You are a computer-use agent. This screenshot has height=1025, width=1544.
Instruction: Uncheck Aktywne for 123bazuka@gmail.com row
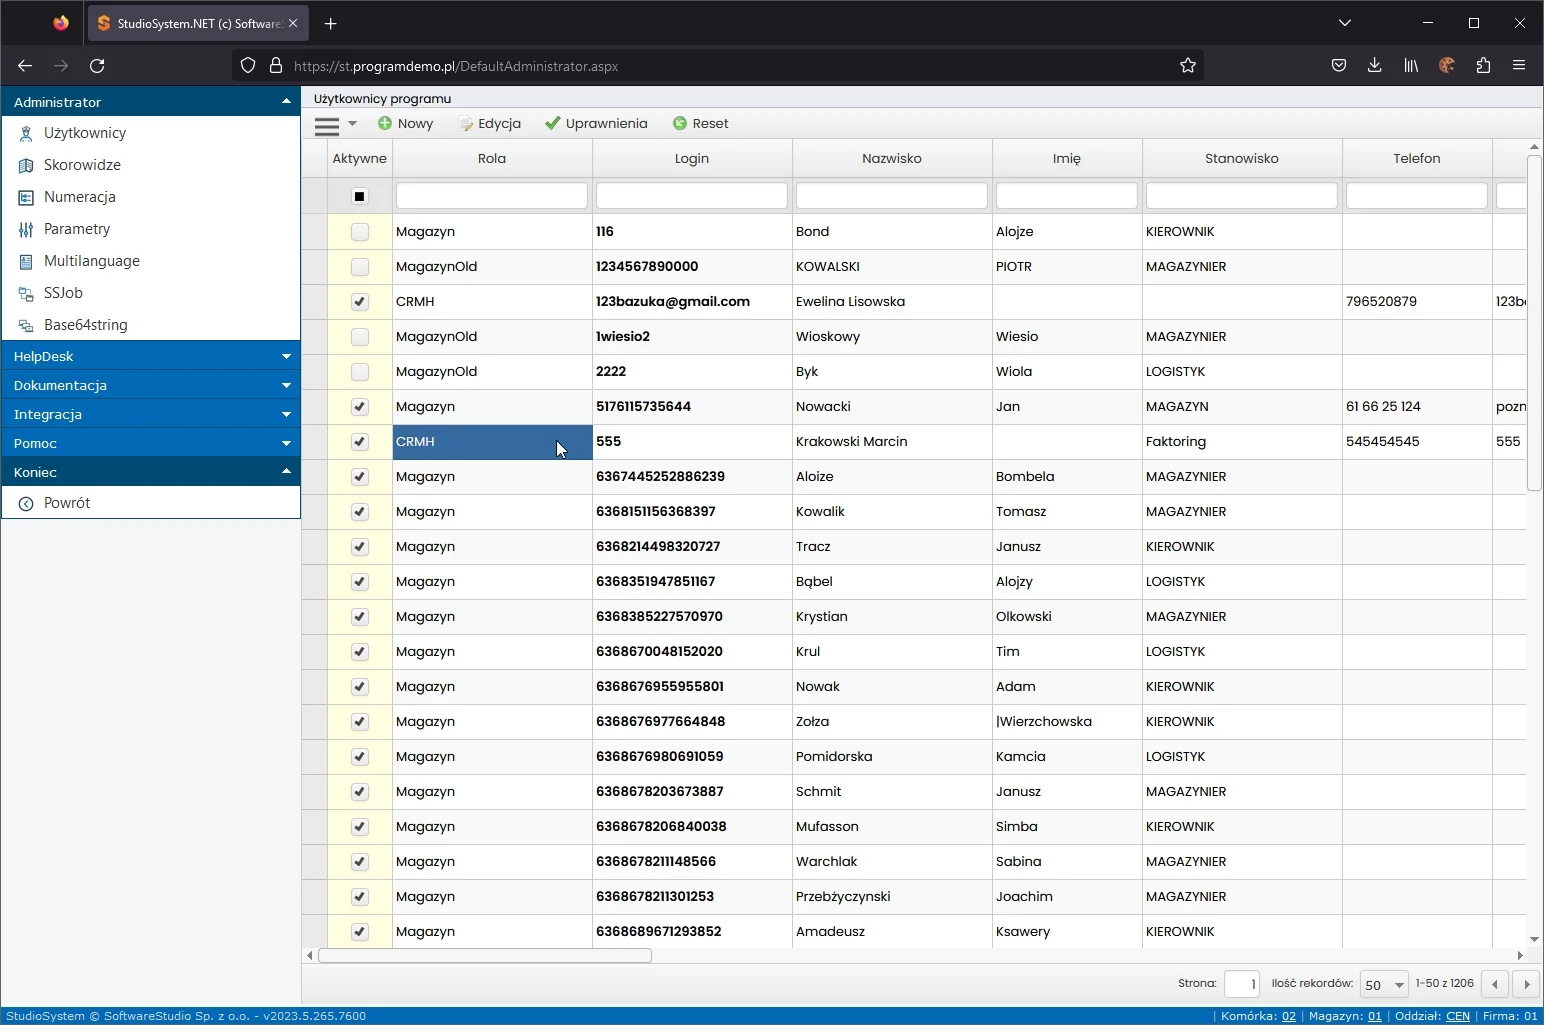360,302
